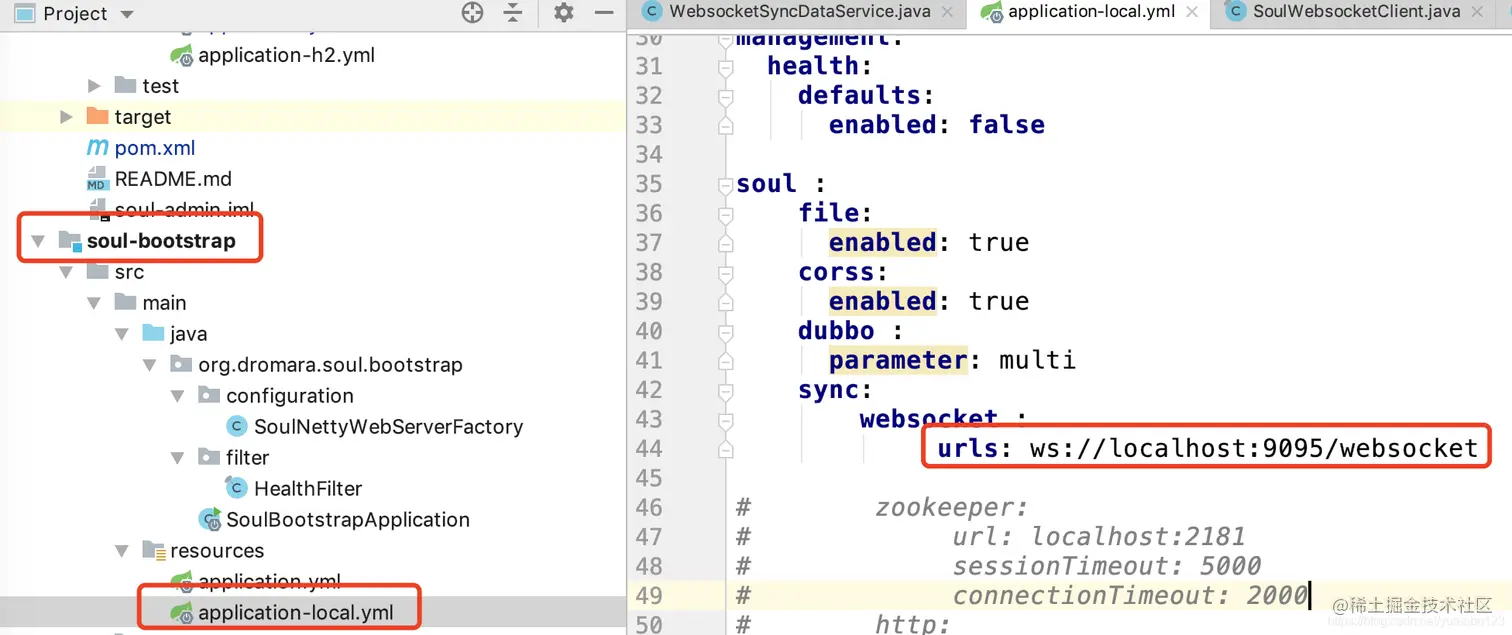Fold the dubbo block at line 40
The image size is (1512, 635).
click(x=725, y=331)
